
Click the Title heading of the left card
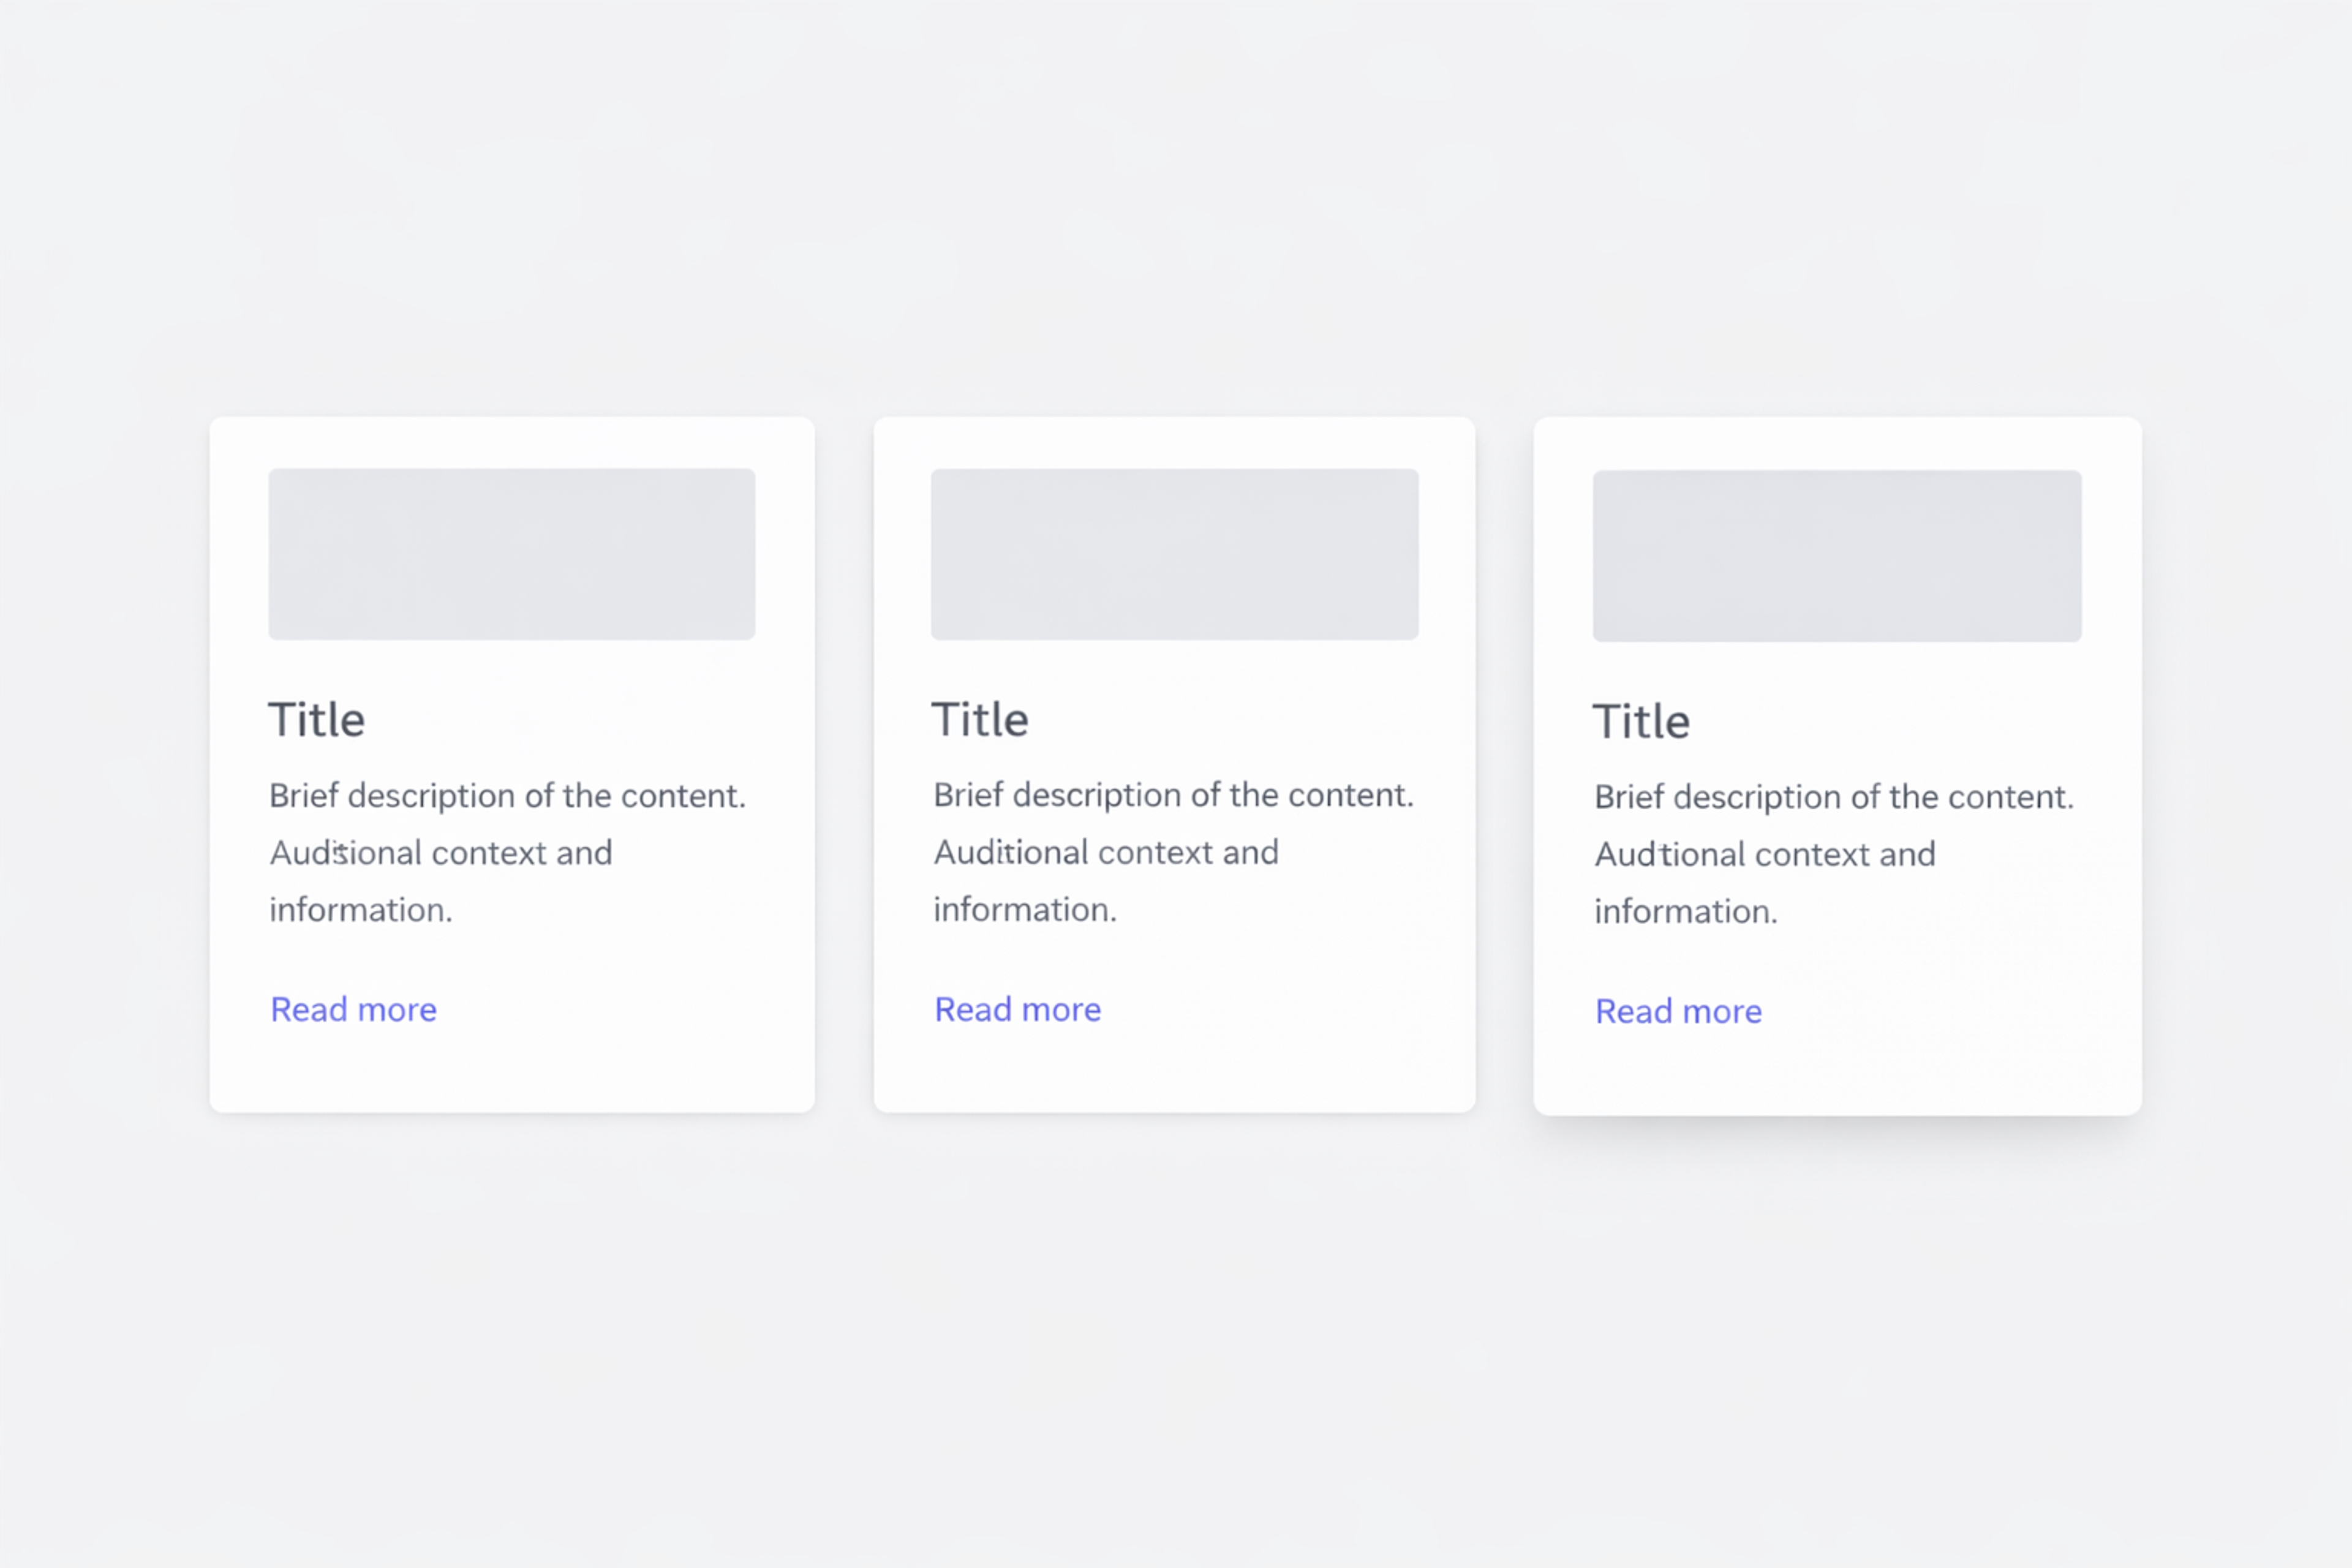(x=316, y=719)
